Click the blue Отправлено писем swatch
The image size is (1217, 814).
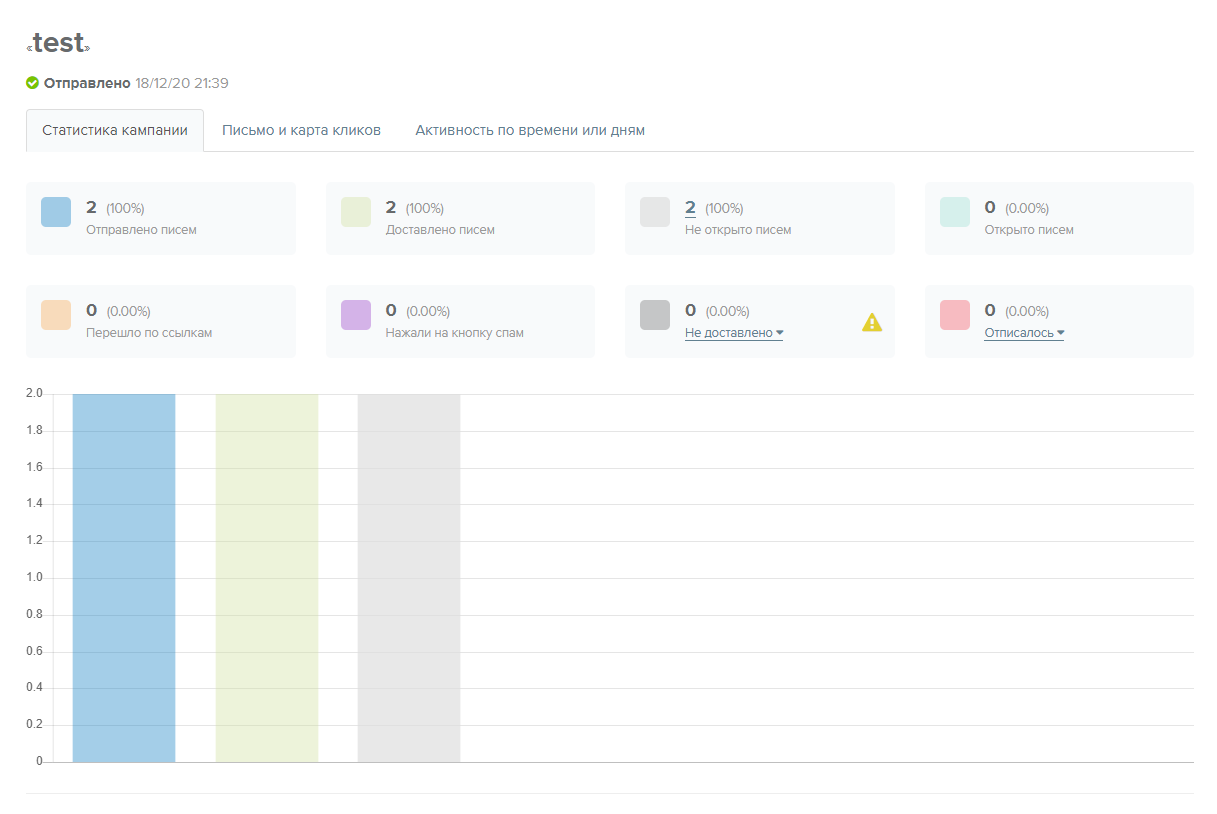[56, 212]
